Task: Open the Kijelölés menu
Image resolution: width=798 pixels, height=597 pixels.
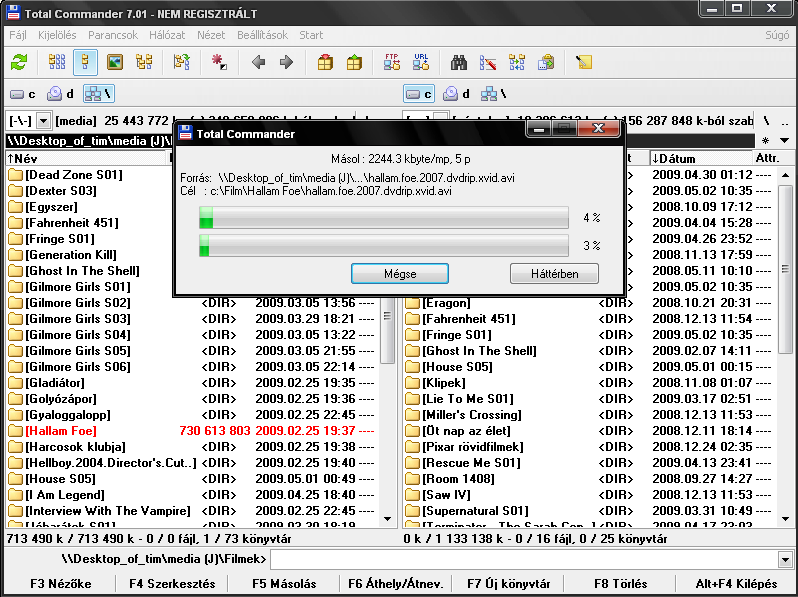Action: coord(57,35)
